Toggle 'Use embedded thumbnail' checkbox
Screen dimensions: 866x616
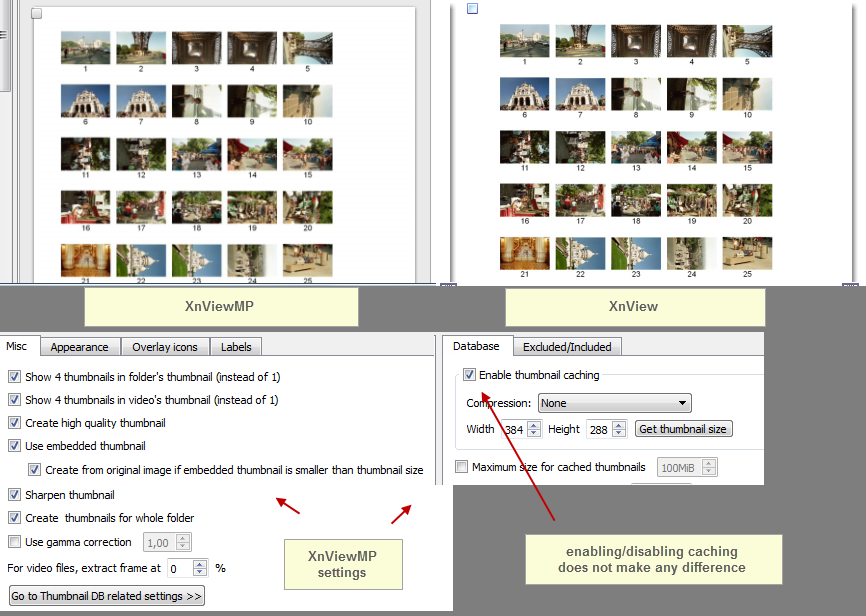point(14,445)
